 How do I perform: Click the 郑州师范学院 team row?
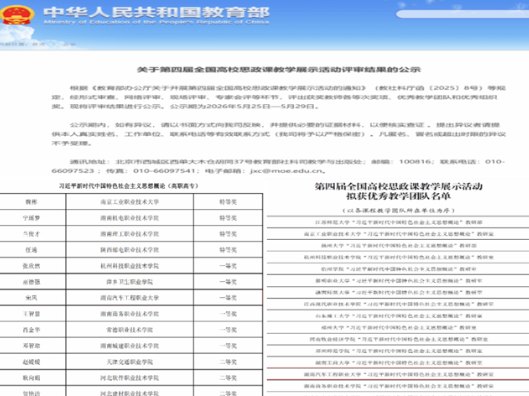click(398, 351)
